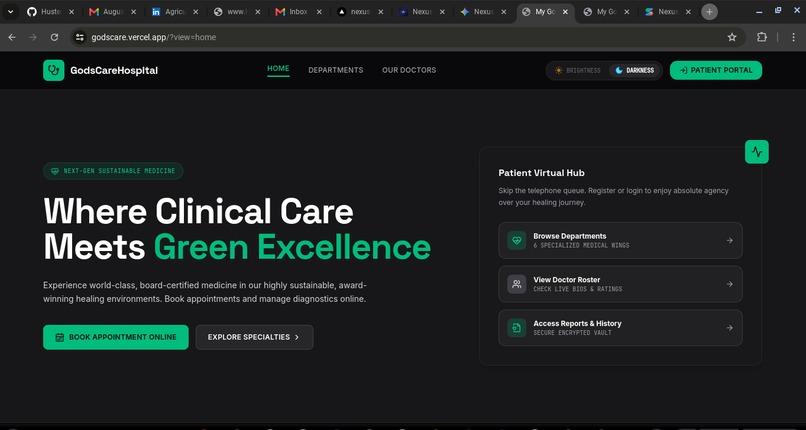The height and width of the screenshot is (430, 806).
Task: Click arrow on Browse Departments row
Action: [729, 240]
